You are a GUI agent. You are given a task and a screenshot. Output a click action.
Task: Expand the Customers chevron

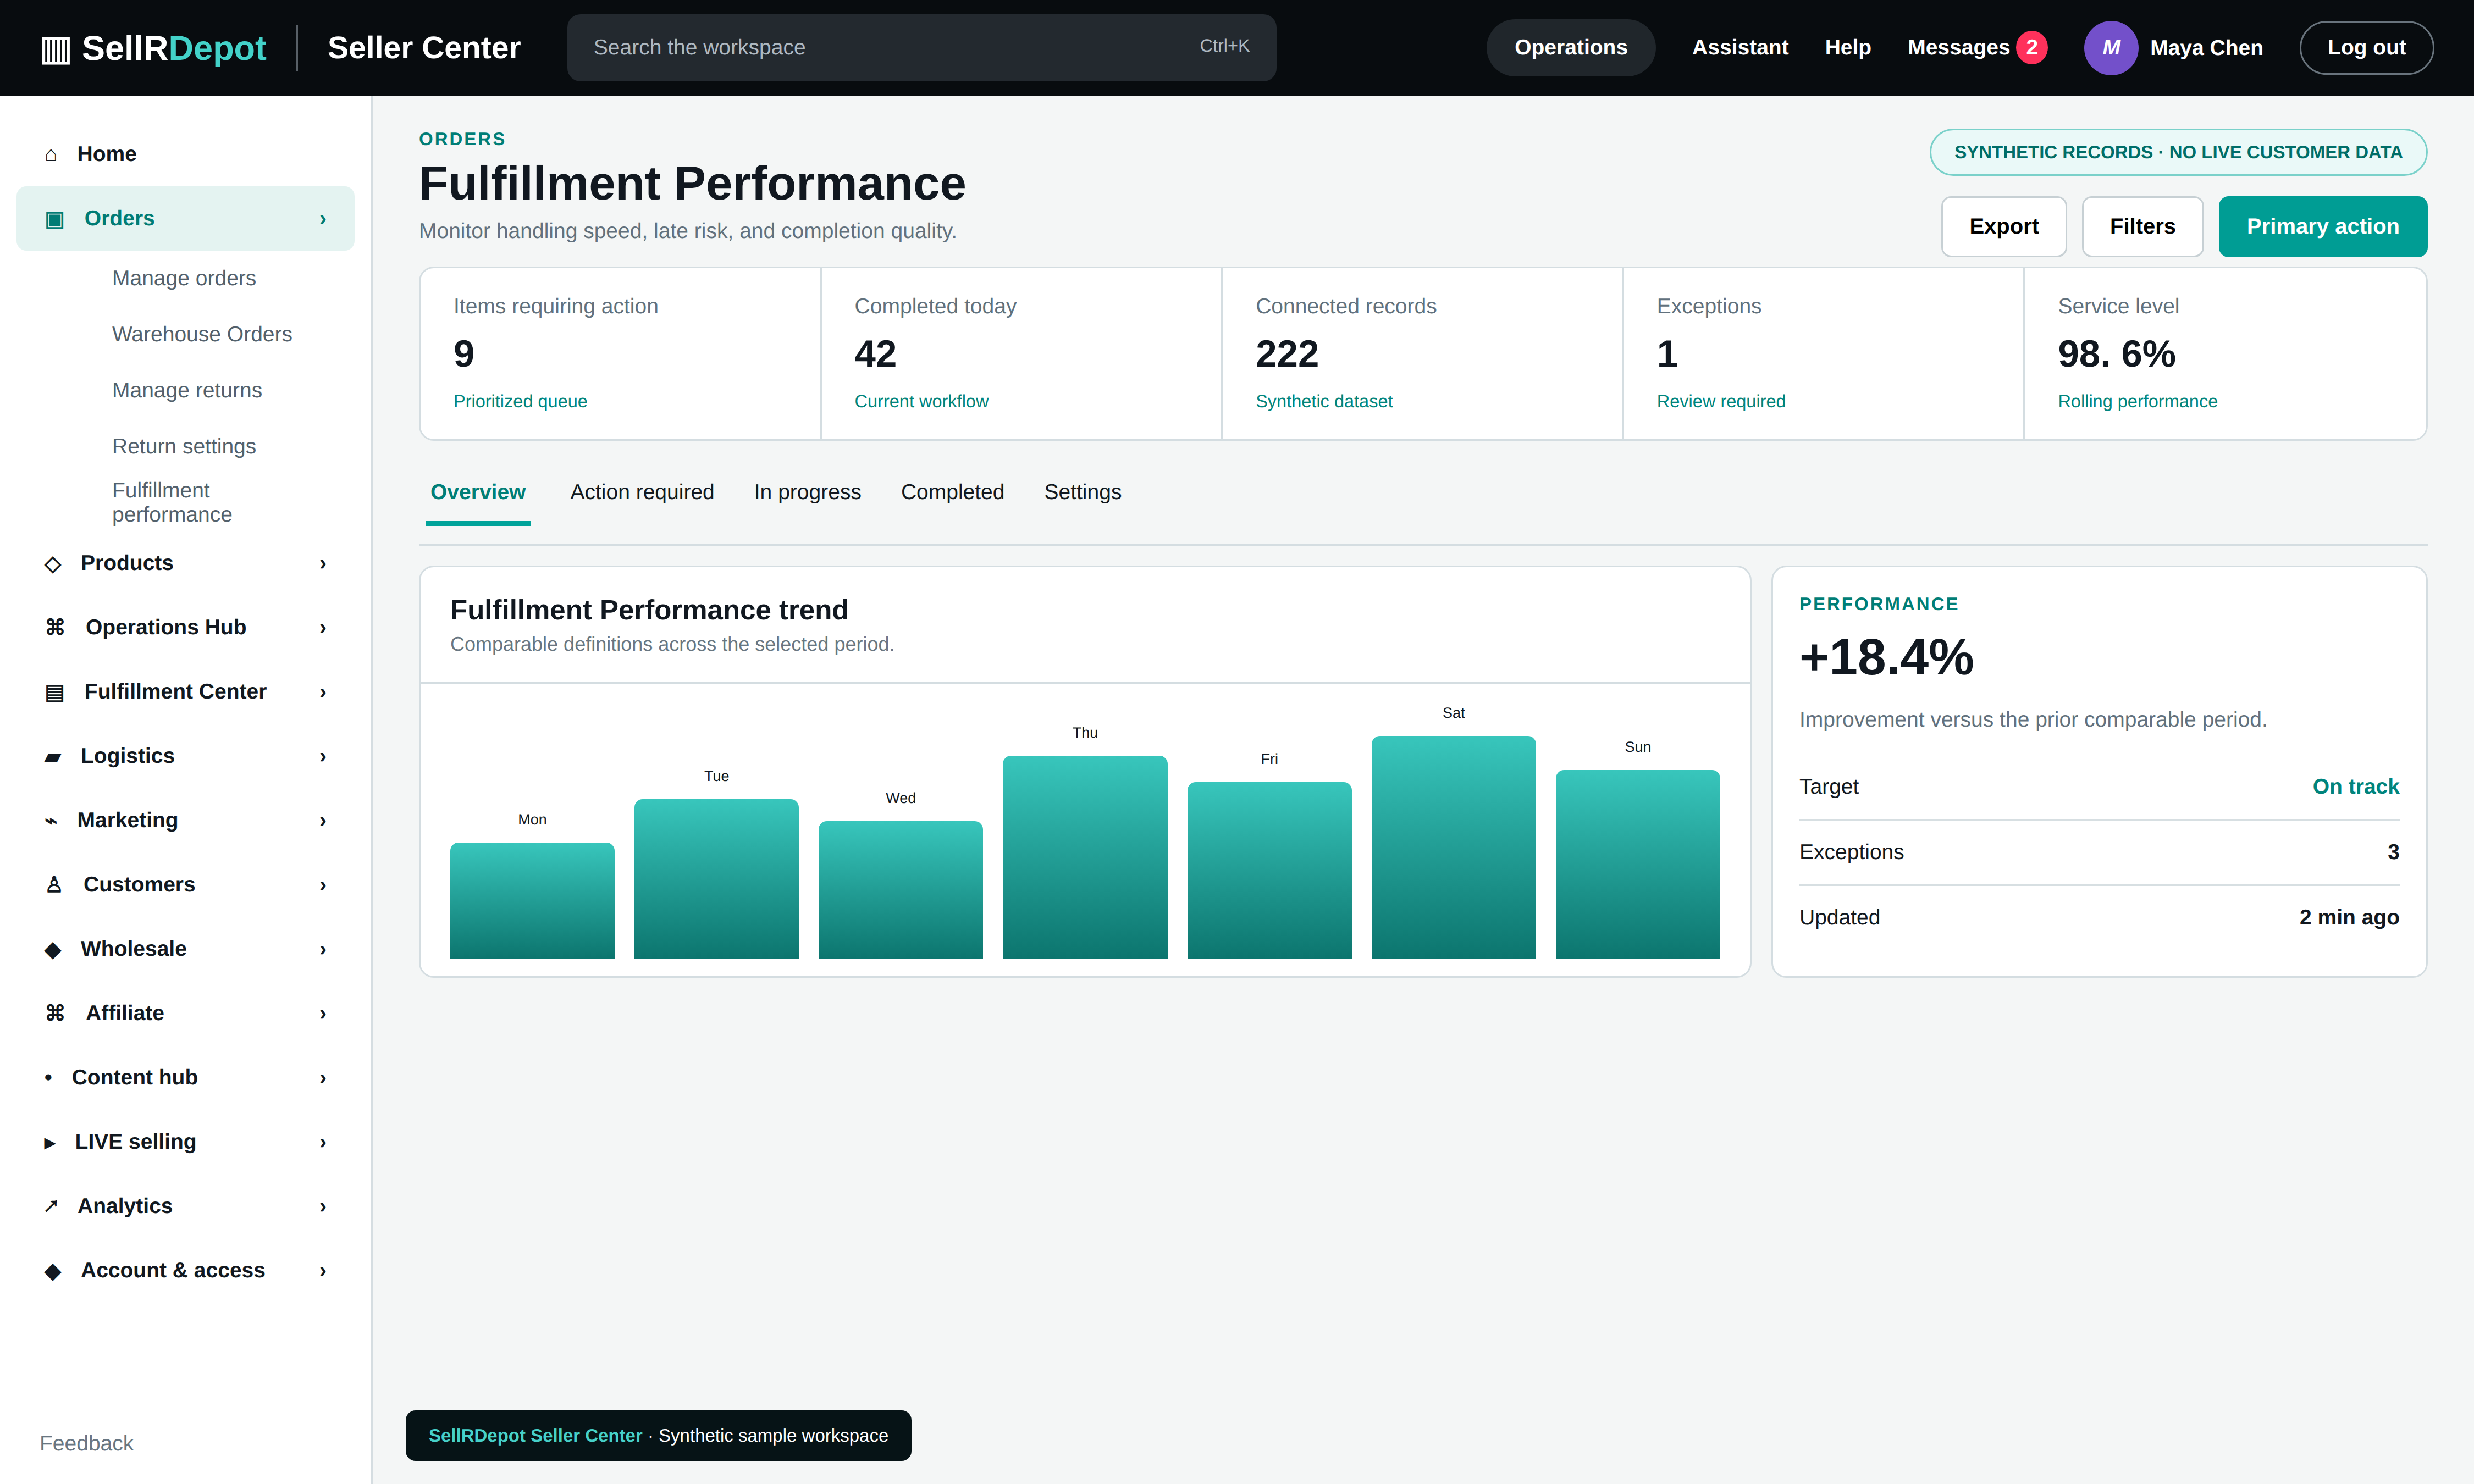[x=323, y=885]
